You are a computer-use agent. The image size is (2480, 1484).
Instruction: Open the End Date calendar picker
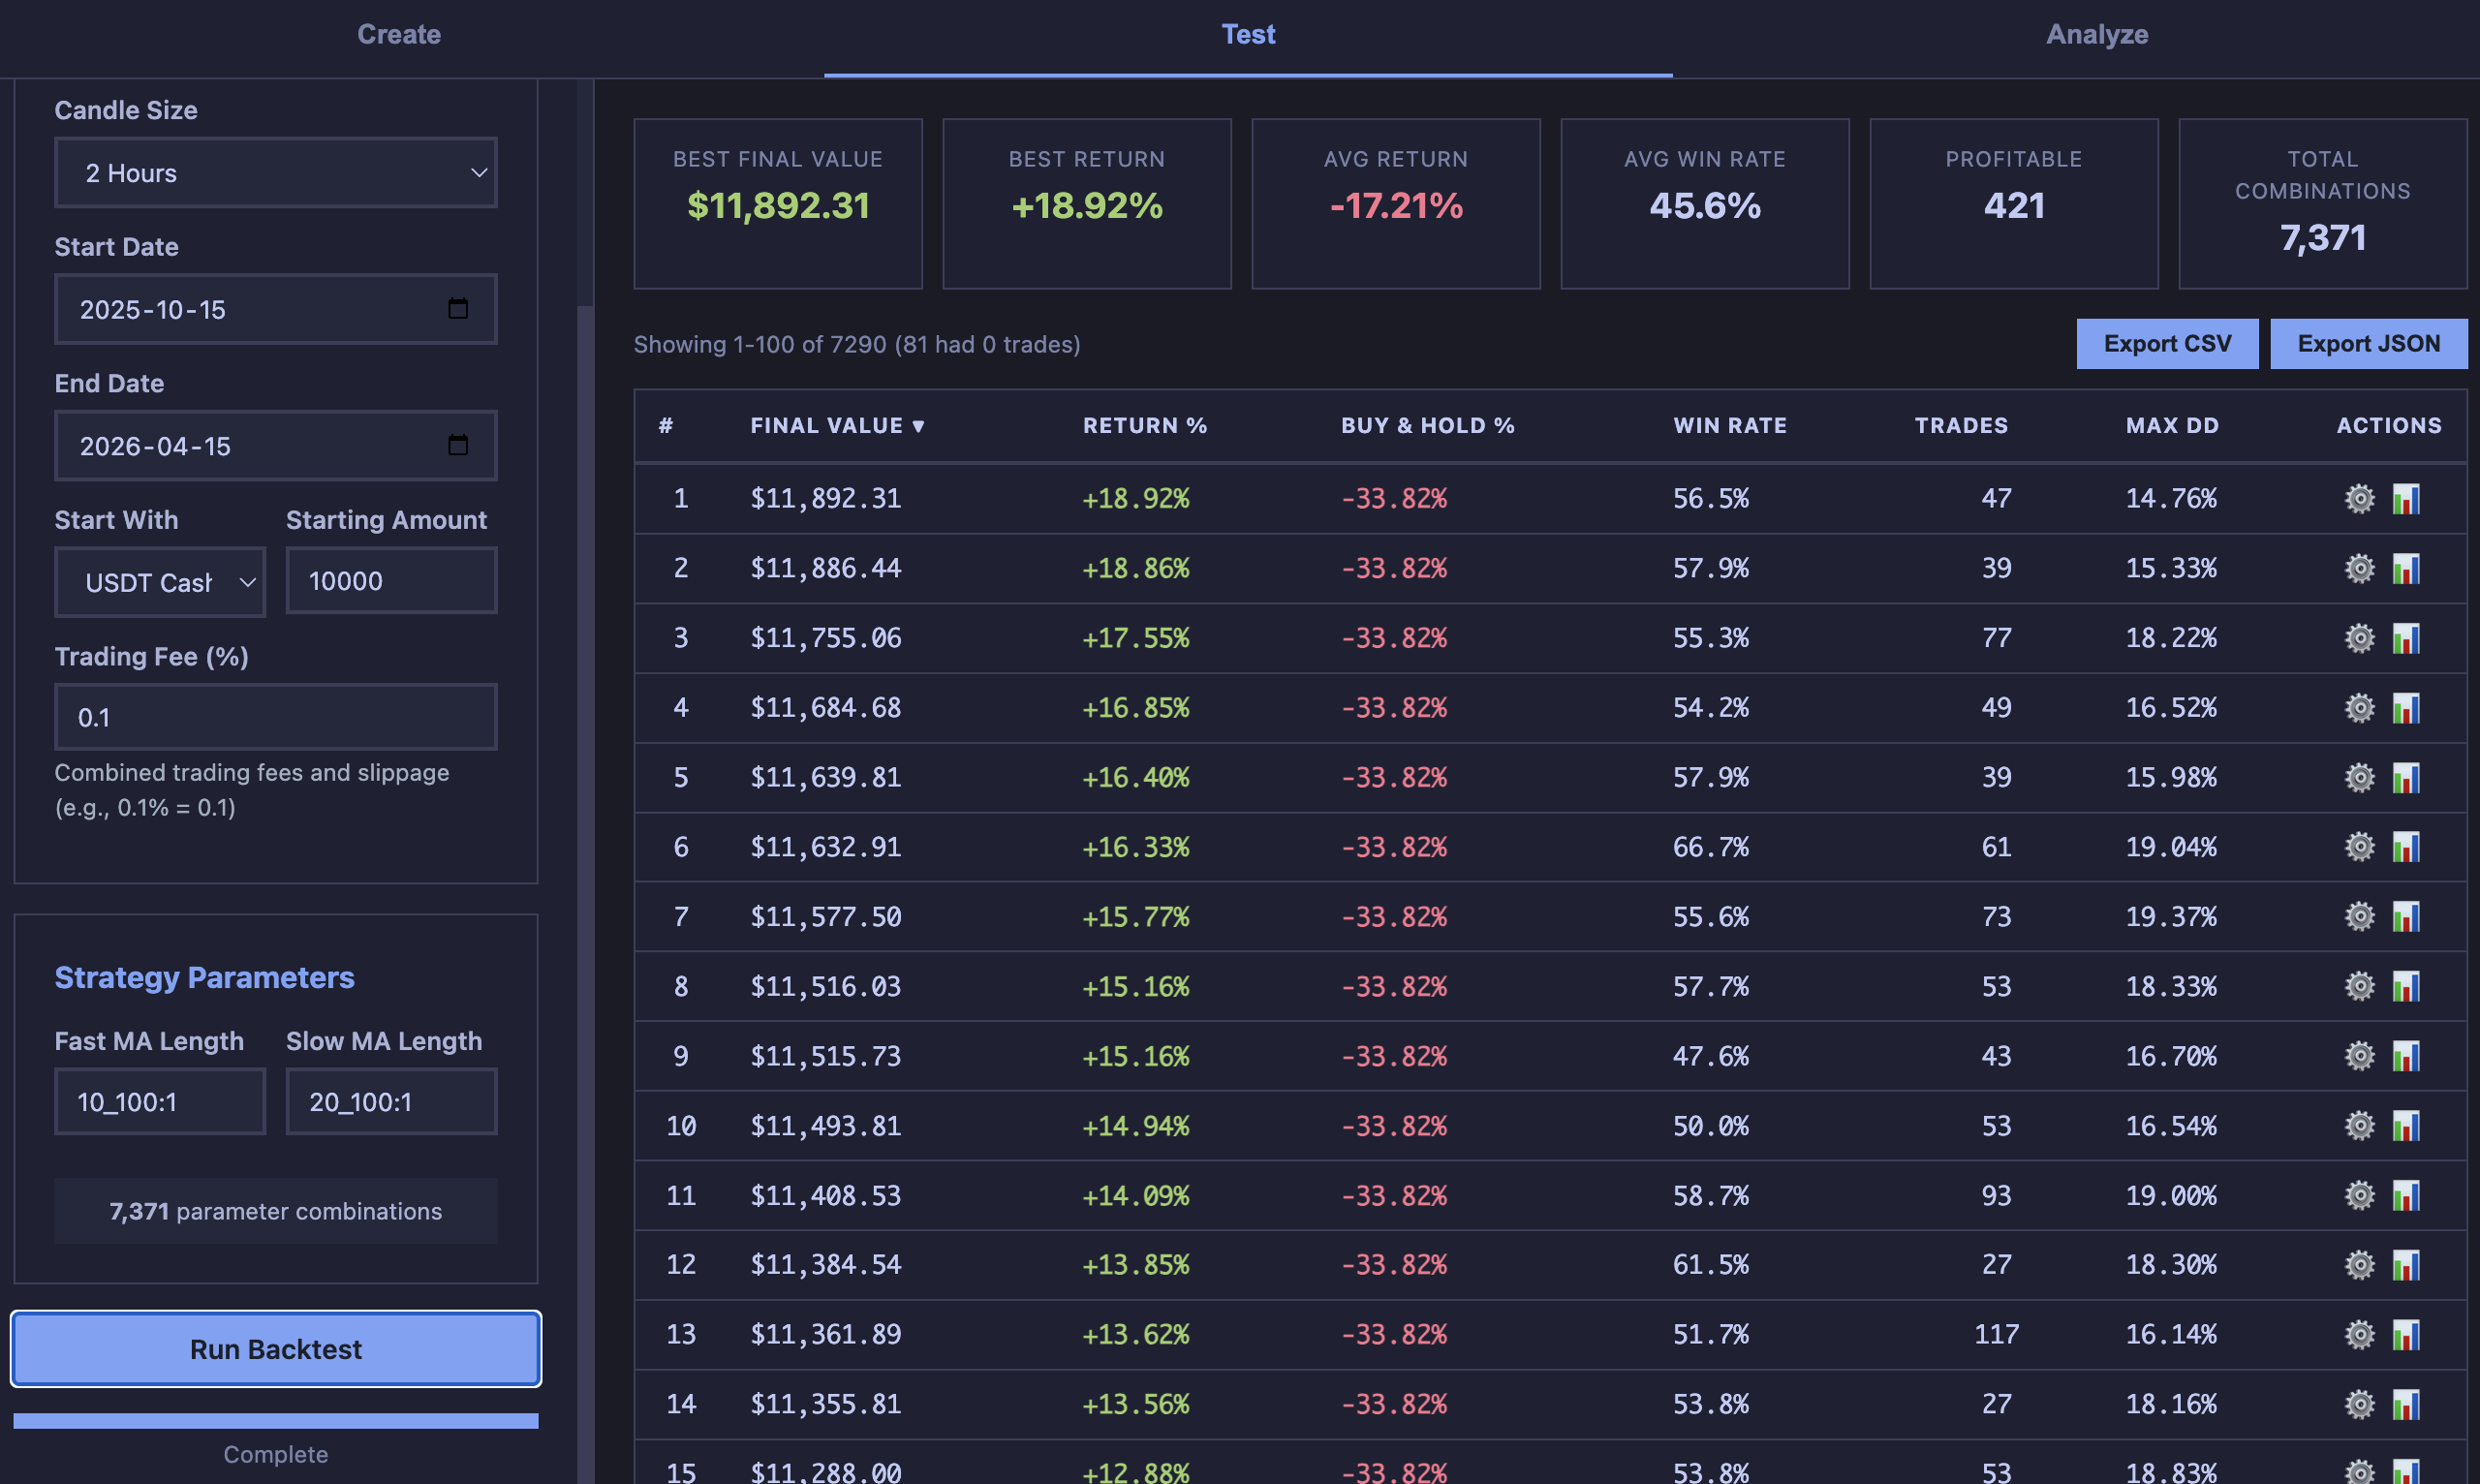[459, 445]
